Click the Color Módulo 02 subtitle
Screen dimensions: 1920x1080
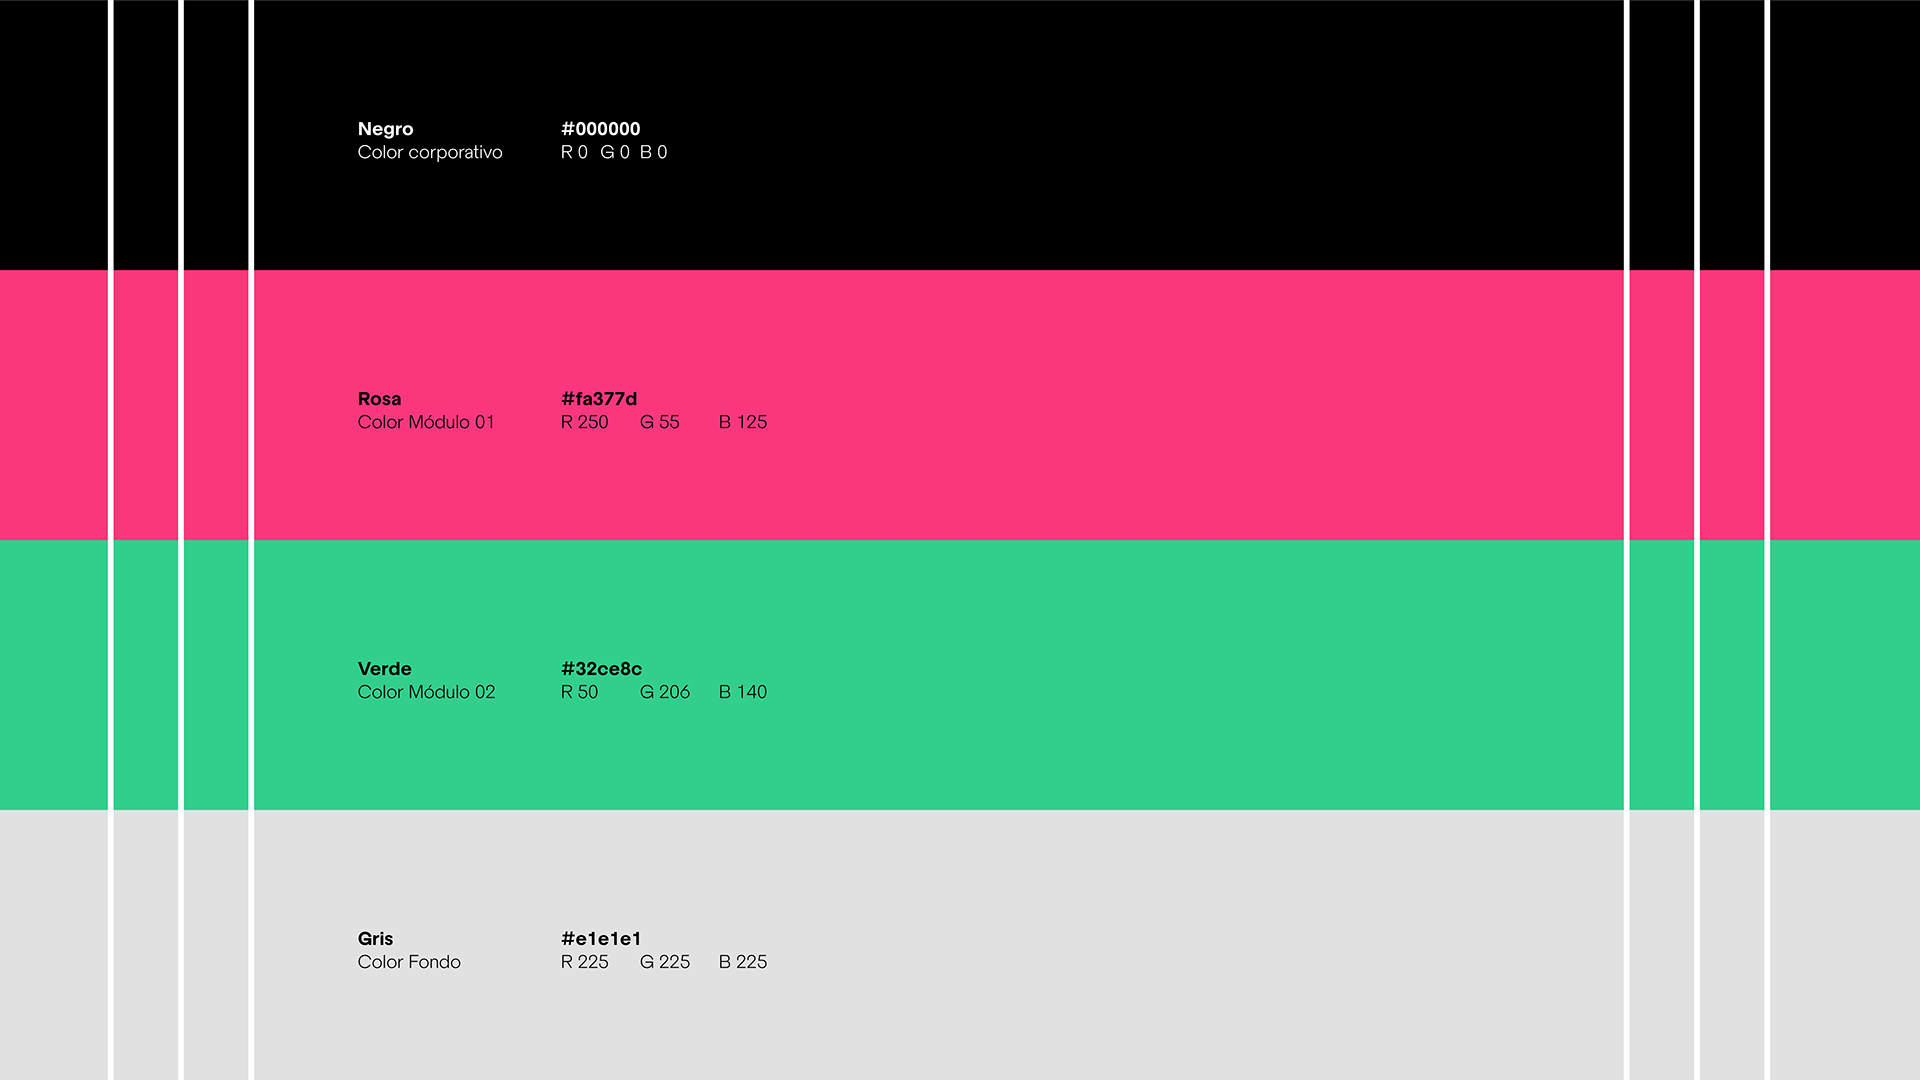[426, 692]
